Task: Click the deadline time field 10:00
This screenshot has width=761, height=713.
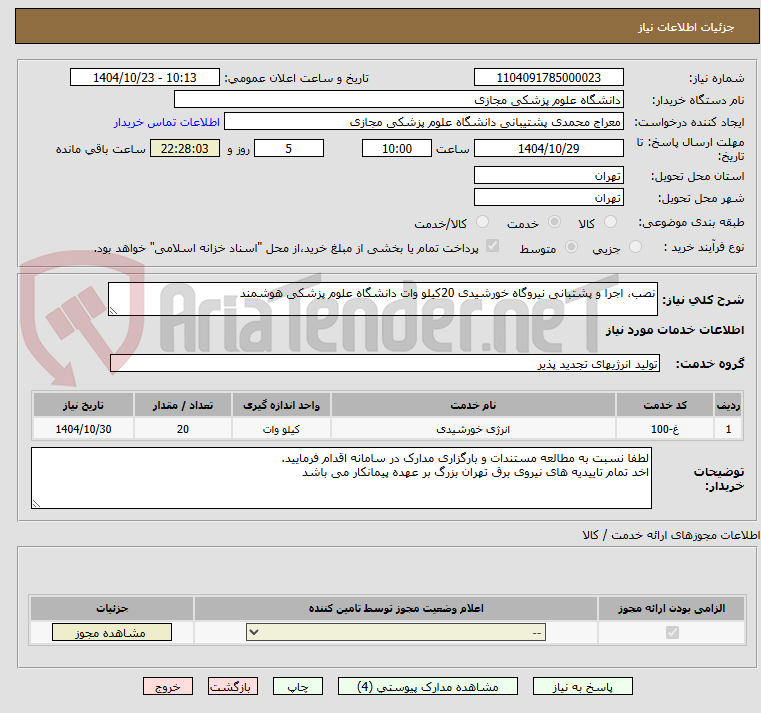Action: [397, 149]
